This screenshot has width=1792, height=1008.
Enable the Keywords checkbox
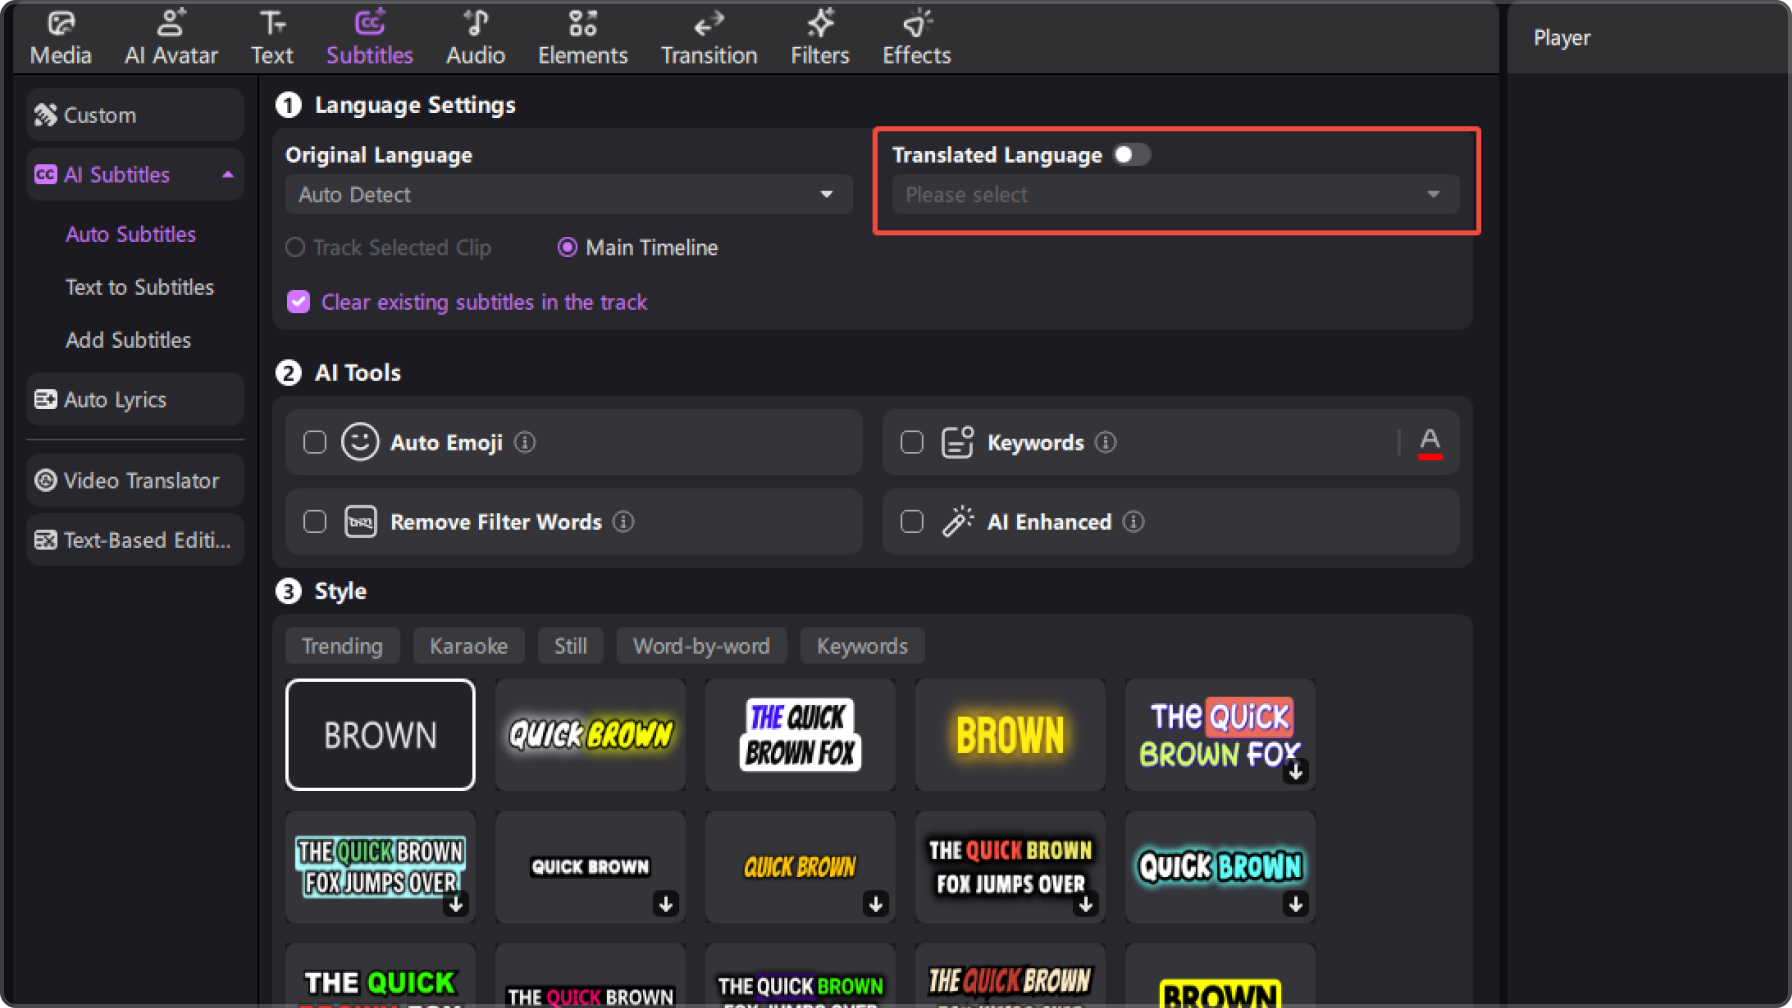coord(912,442)
